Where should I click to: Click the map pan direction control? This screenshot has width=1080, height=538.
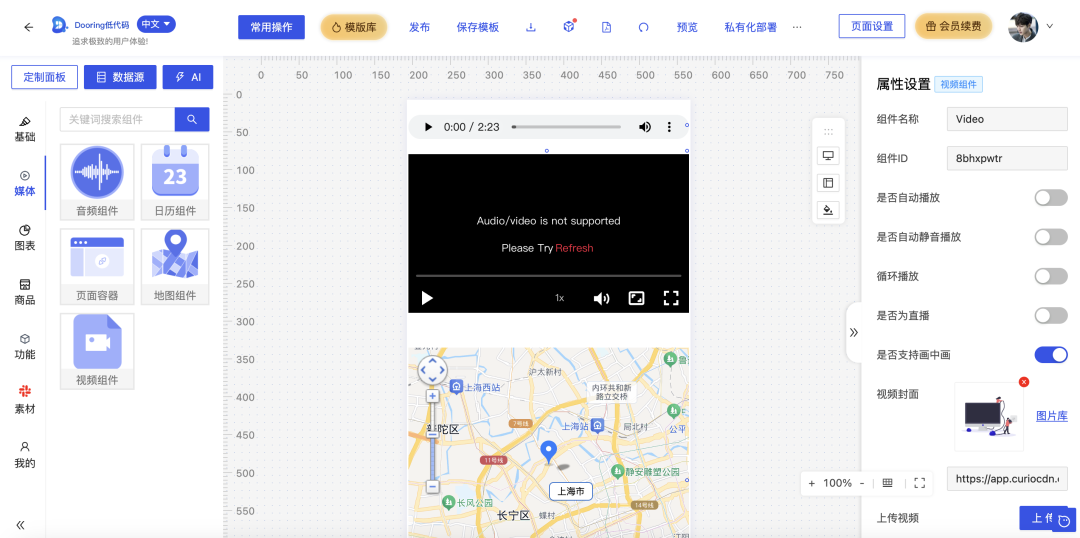433,371
